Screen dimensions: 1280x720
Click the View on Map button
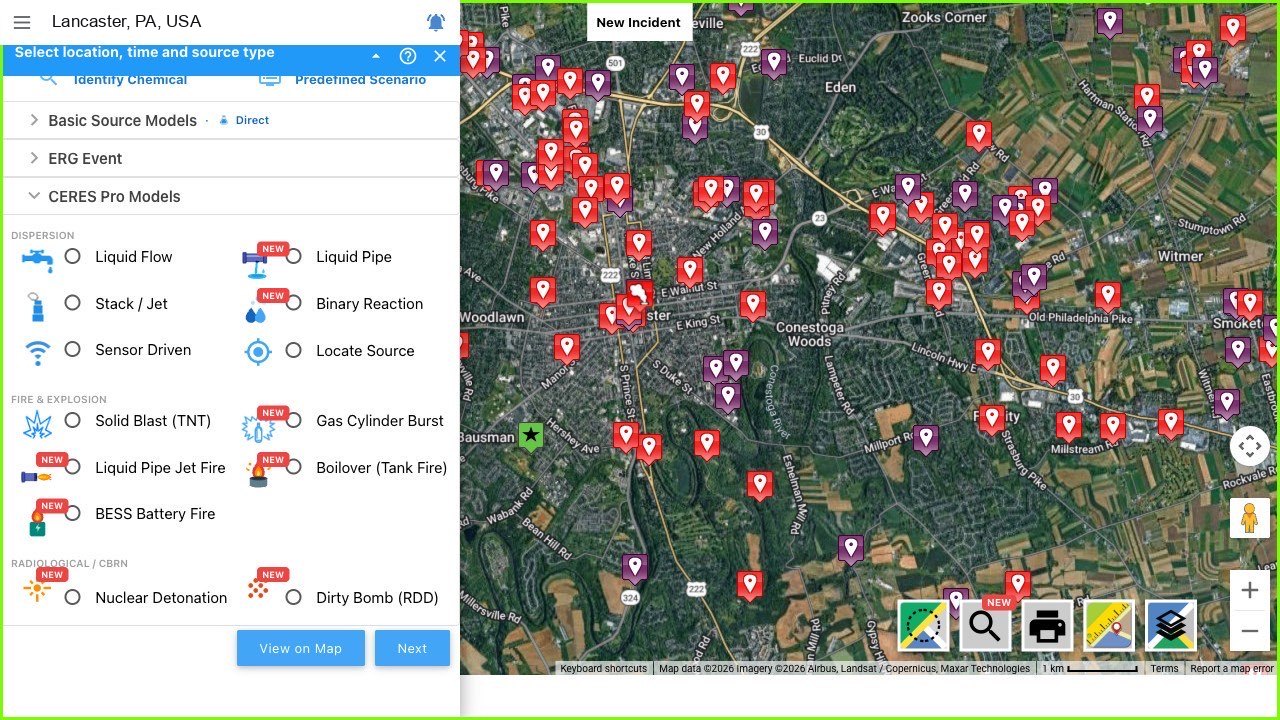301,648
